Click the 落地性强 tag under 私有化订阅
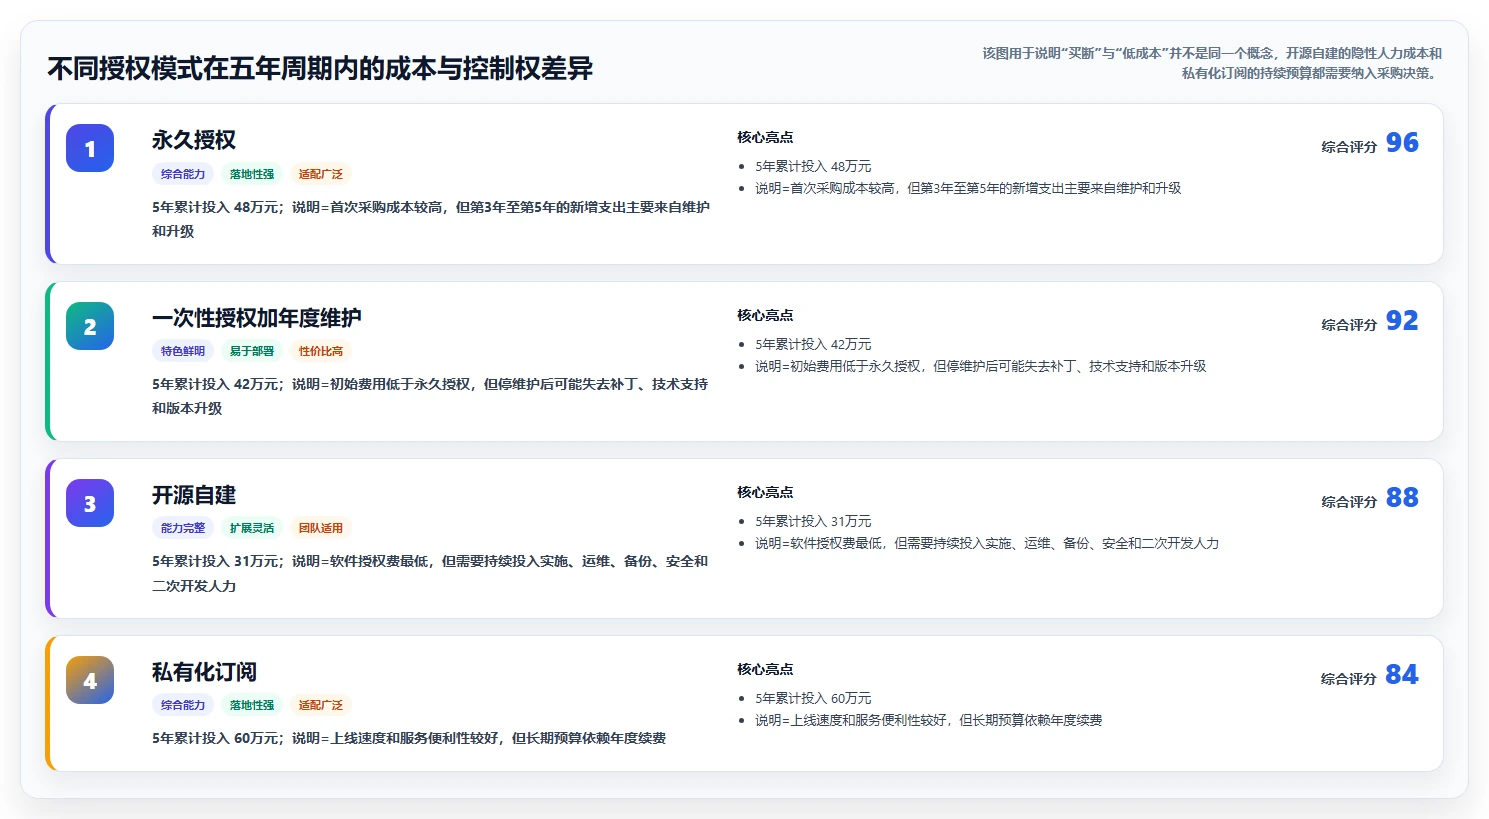The width and height of the screenshot is (1489, 819). coord(252,705)
